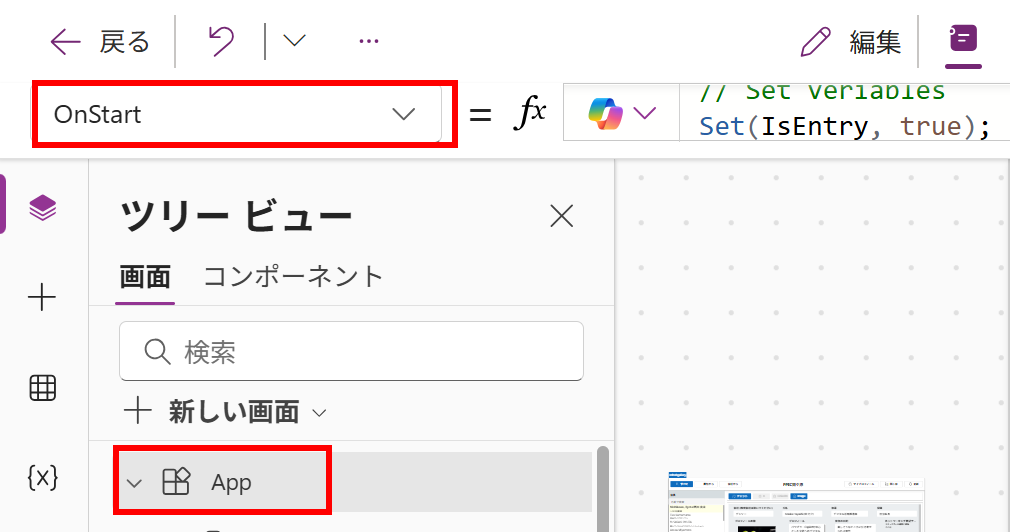1010x532 pixels.
Task: Switch to the コンポーネント tab
Action: tap(293, 276)
